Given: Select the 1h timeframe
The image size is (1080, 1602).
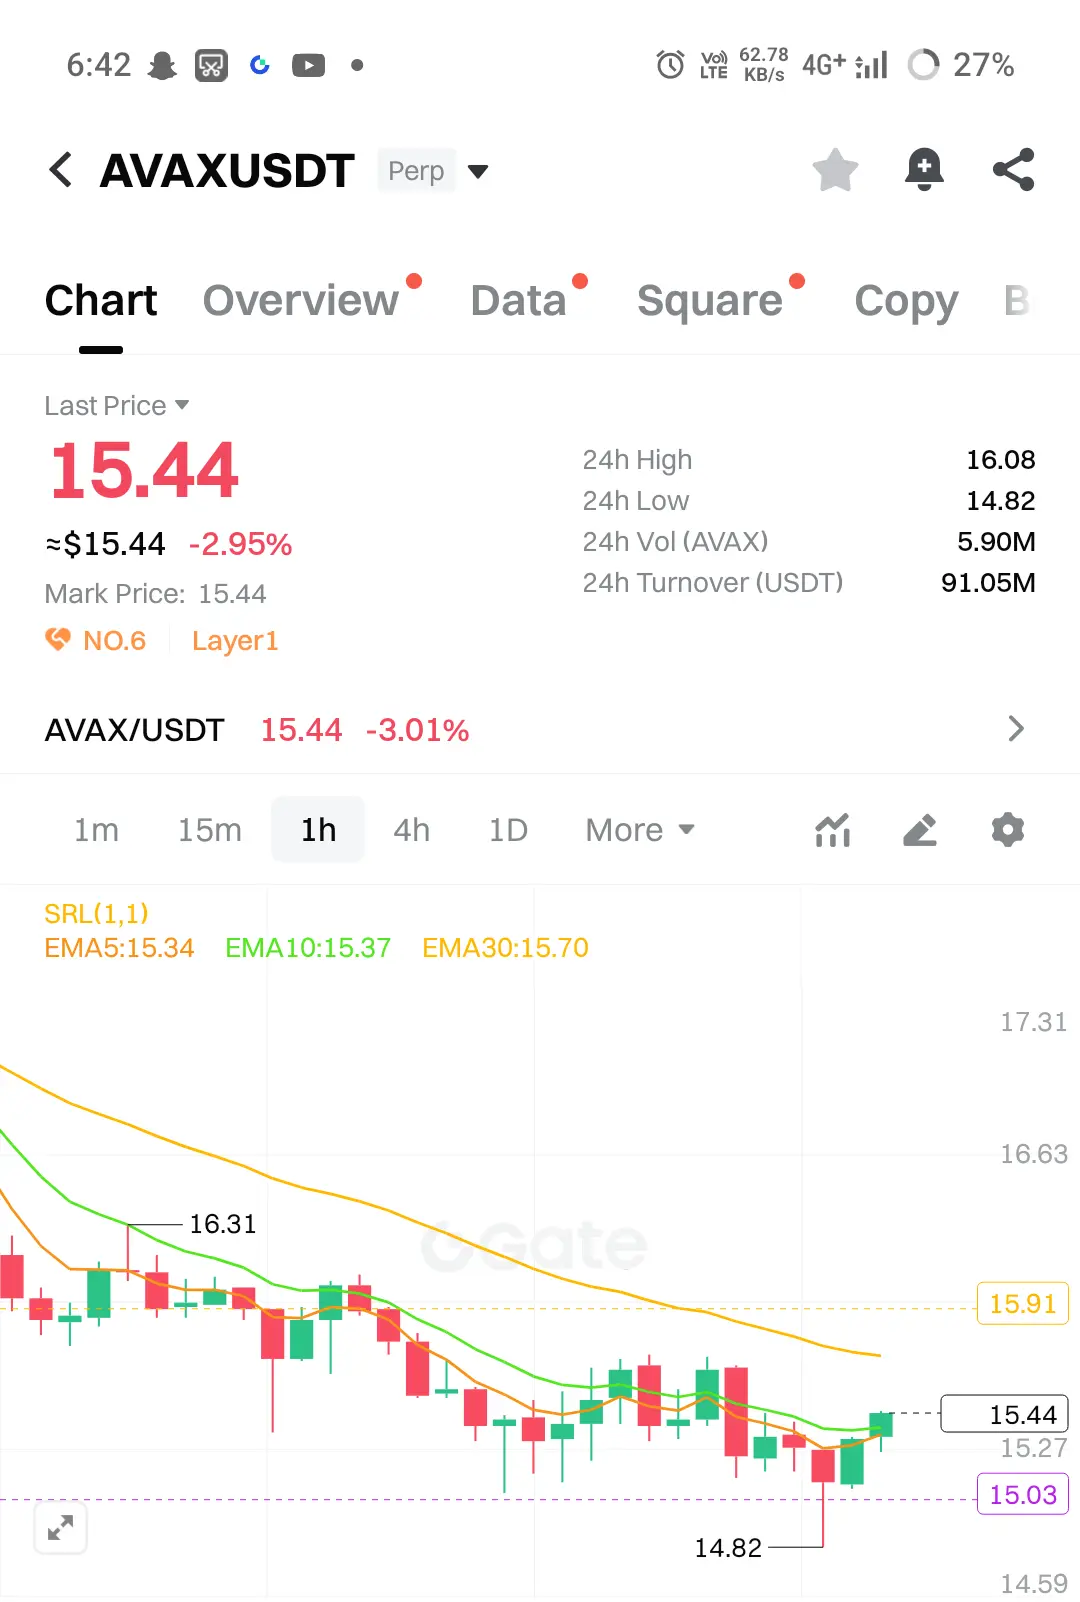Looking at the screenshot, I should pos(318,830).
